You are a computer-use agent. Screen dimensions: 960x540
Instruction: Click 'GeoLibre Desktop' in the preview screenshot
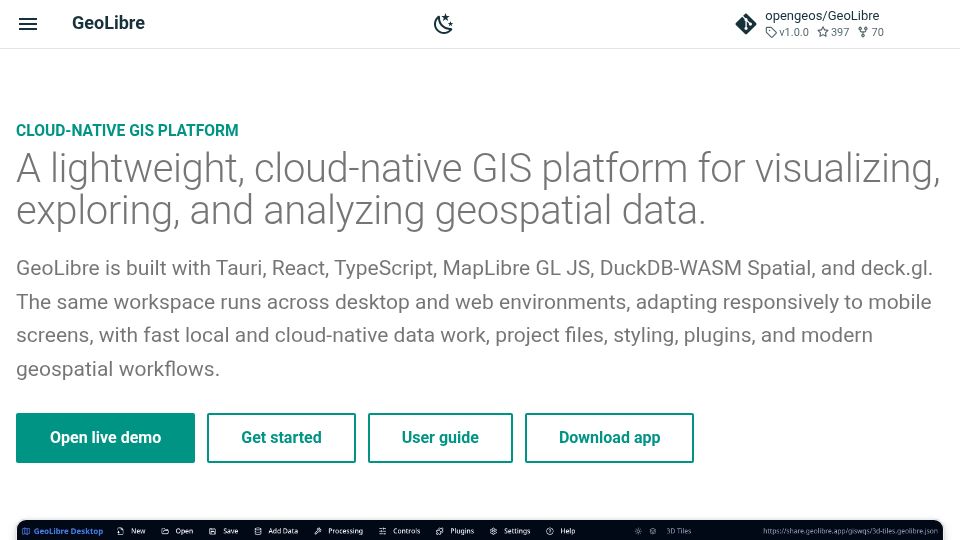click(x=62, y=531)
